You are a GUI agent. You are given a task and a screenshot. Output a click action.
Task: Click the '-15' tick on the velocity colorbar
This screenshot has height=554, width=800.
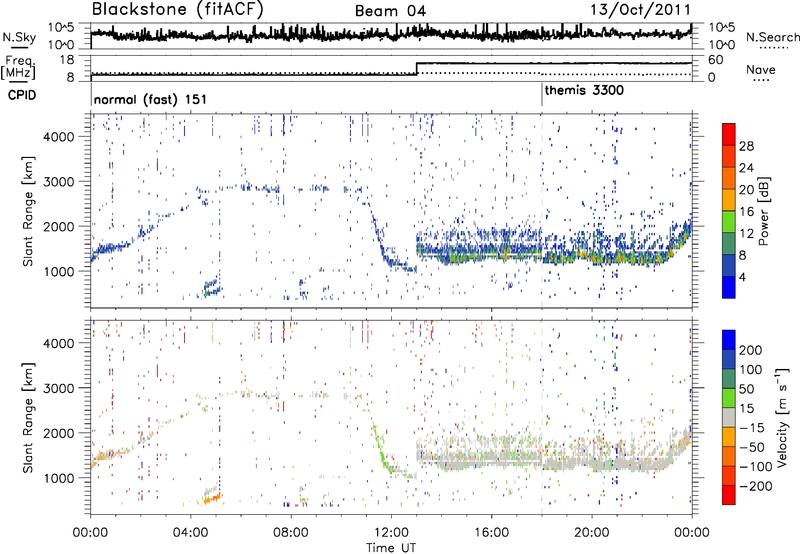pyautogui.click(x=752, y=427)
